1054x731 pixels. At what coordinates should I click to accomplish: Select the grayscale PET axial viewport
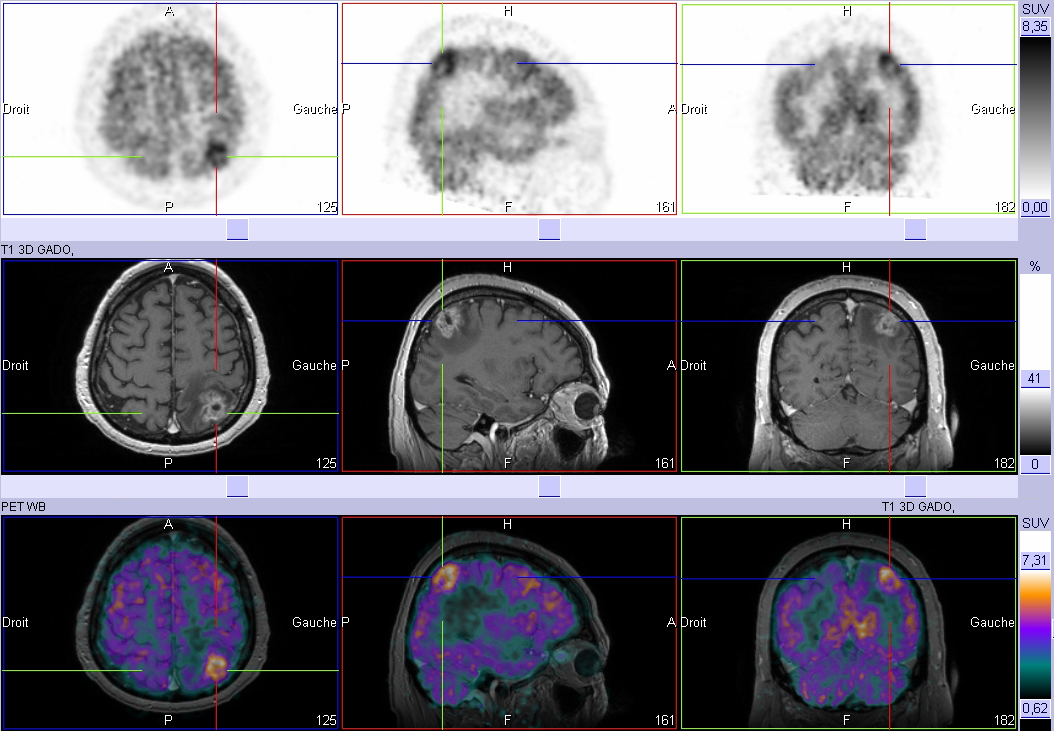point(170,109)
